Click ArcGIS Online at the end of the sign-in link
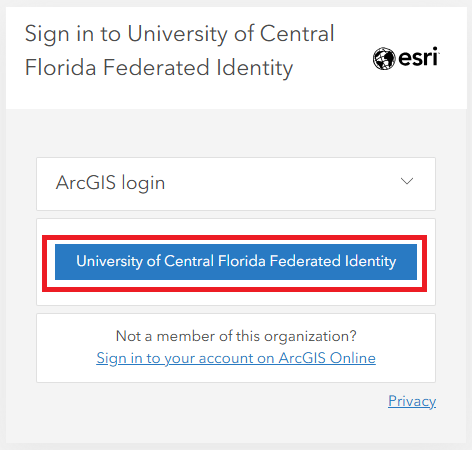The image size is (472, 450). (x=327, y=358)
